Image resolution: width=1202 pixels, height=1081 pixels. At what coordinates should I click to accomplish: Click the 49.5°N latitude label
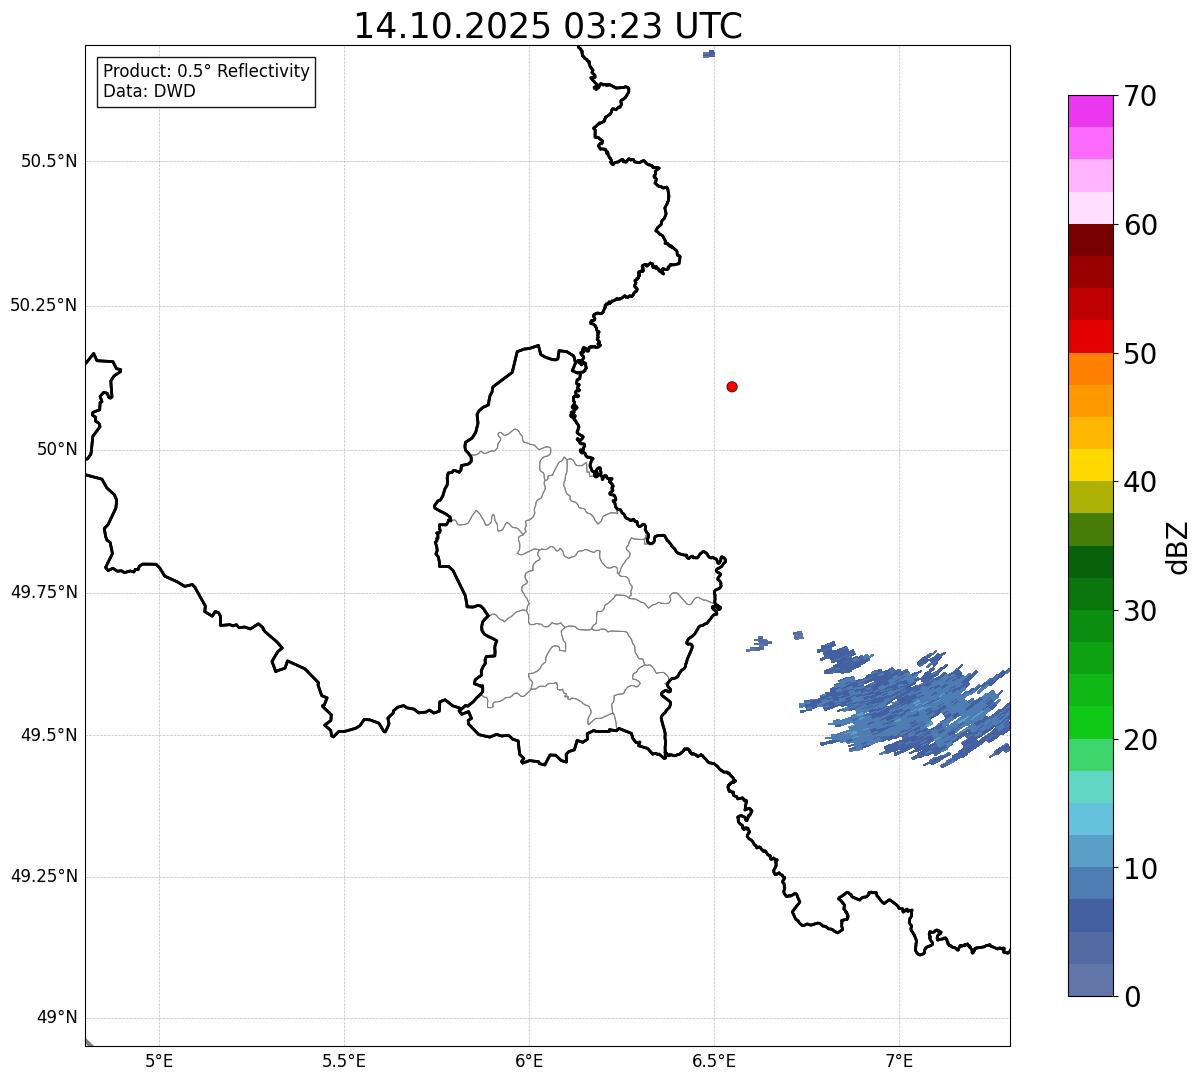[49, 735]
